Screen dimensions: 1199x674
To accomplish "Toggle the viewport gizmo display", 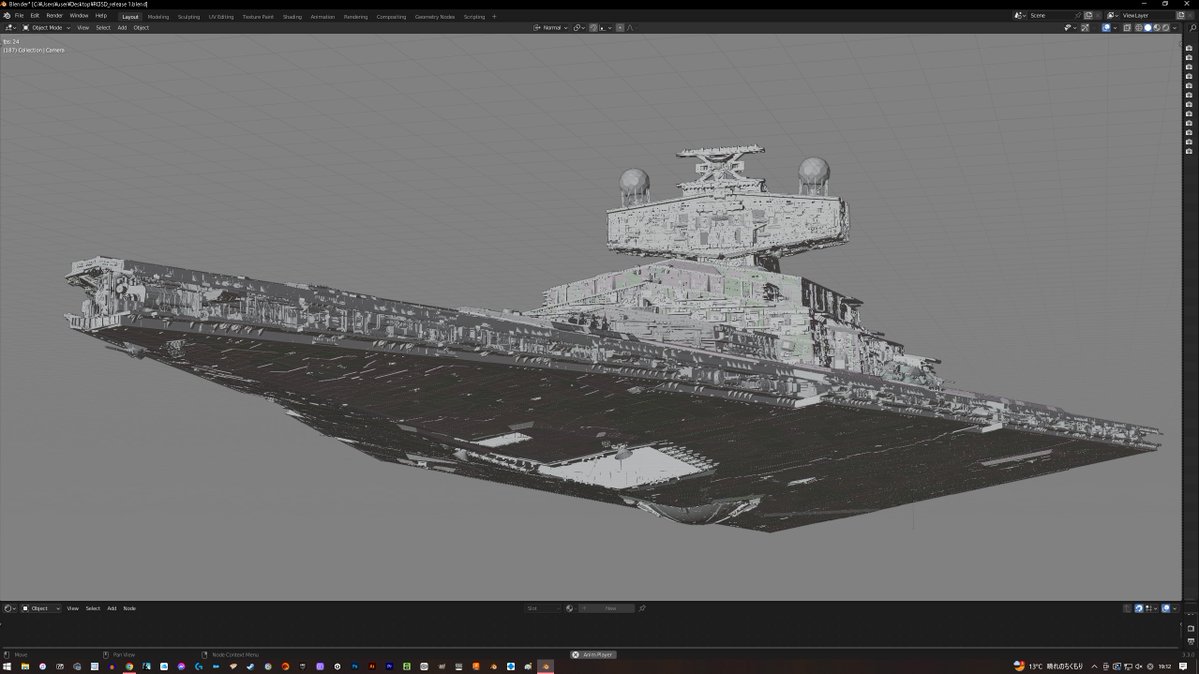I will pos(1085,28).
